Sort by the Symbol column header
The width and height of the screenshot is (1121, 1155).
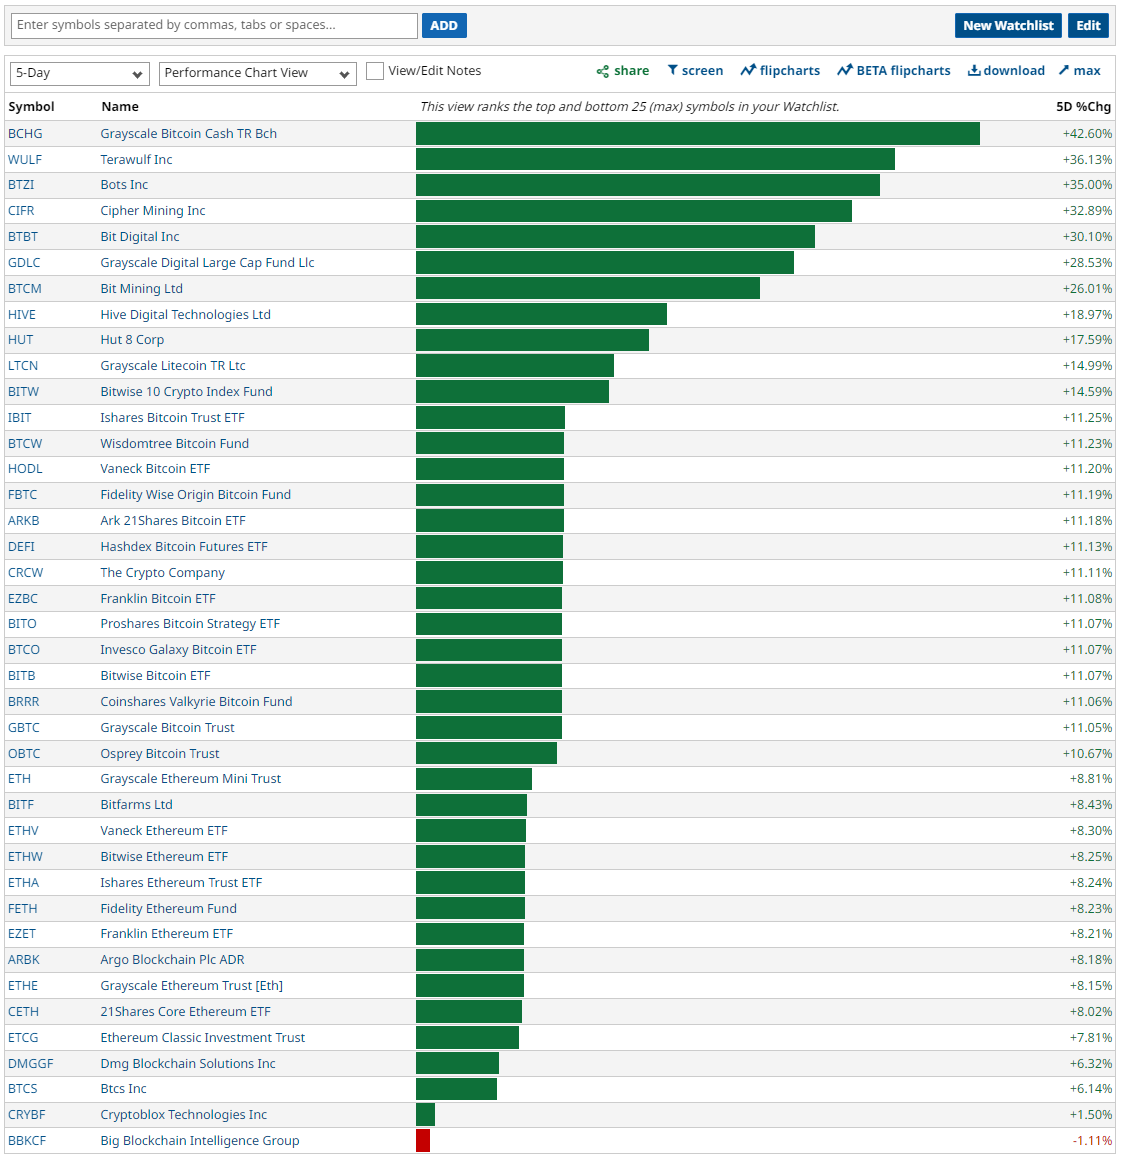31,107
